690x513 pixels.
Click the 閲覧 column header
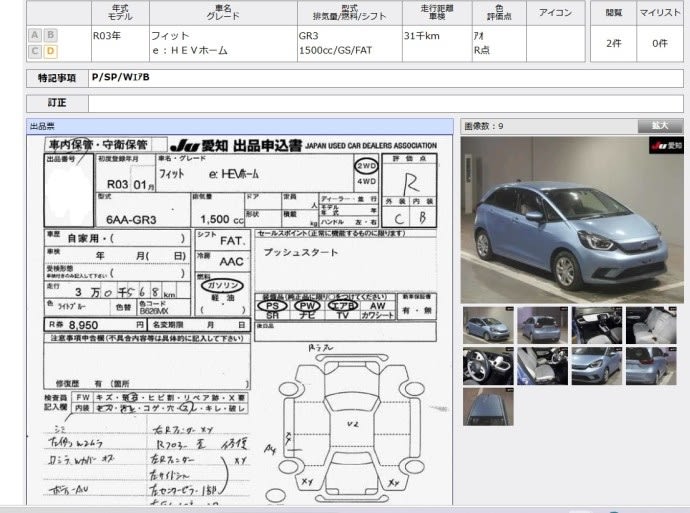(613, 13)
